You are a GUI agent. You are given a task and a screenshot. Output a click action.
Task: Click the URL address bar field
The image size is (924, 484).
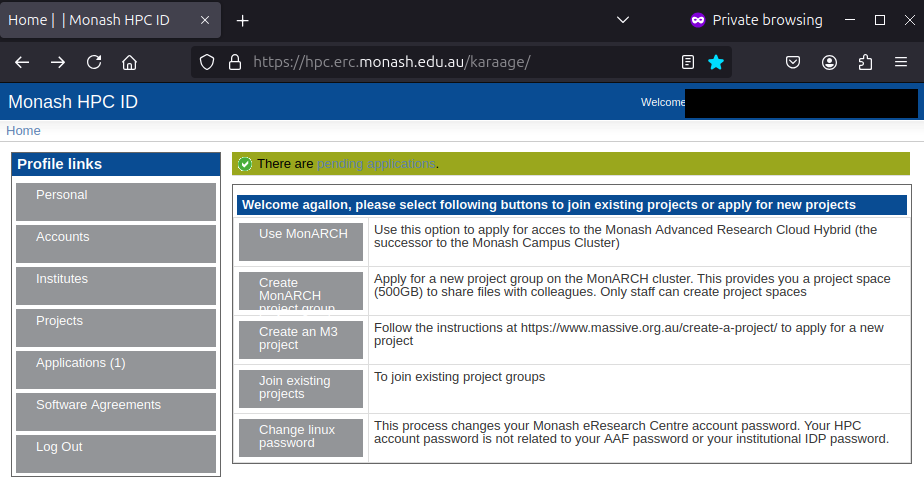[450, 62]
